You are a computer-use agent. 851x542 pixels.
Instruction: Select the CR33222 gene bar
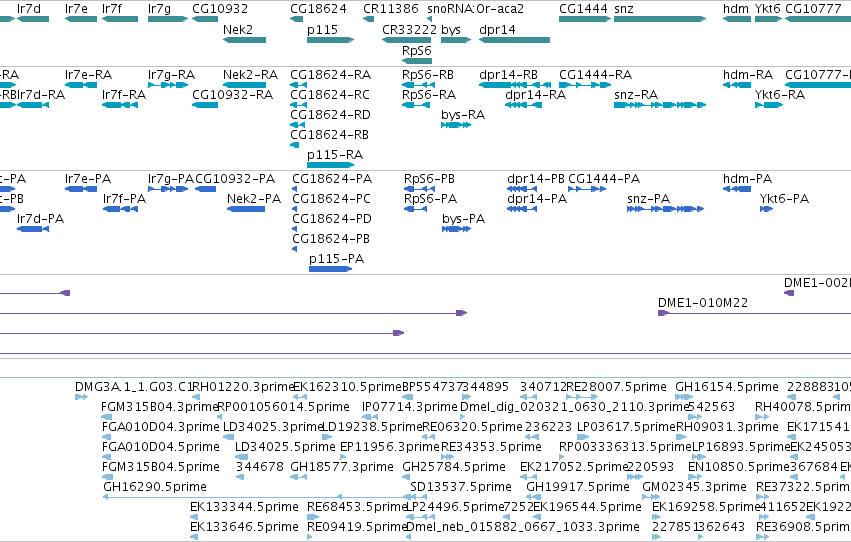point(407,40)
